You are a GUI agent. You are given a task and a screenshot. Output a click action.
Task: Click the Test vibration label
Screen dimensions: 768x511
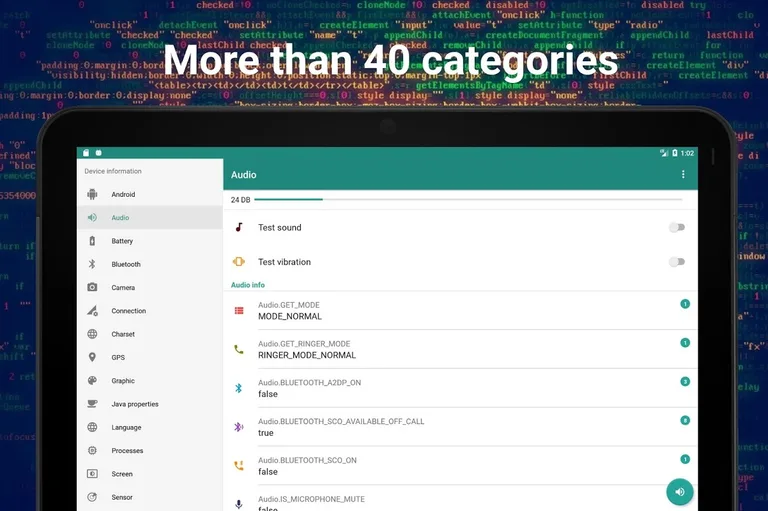[x=285, y=262]
